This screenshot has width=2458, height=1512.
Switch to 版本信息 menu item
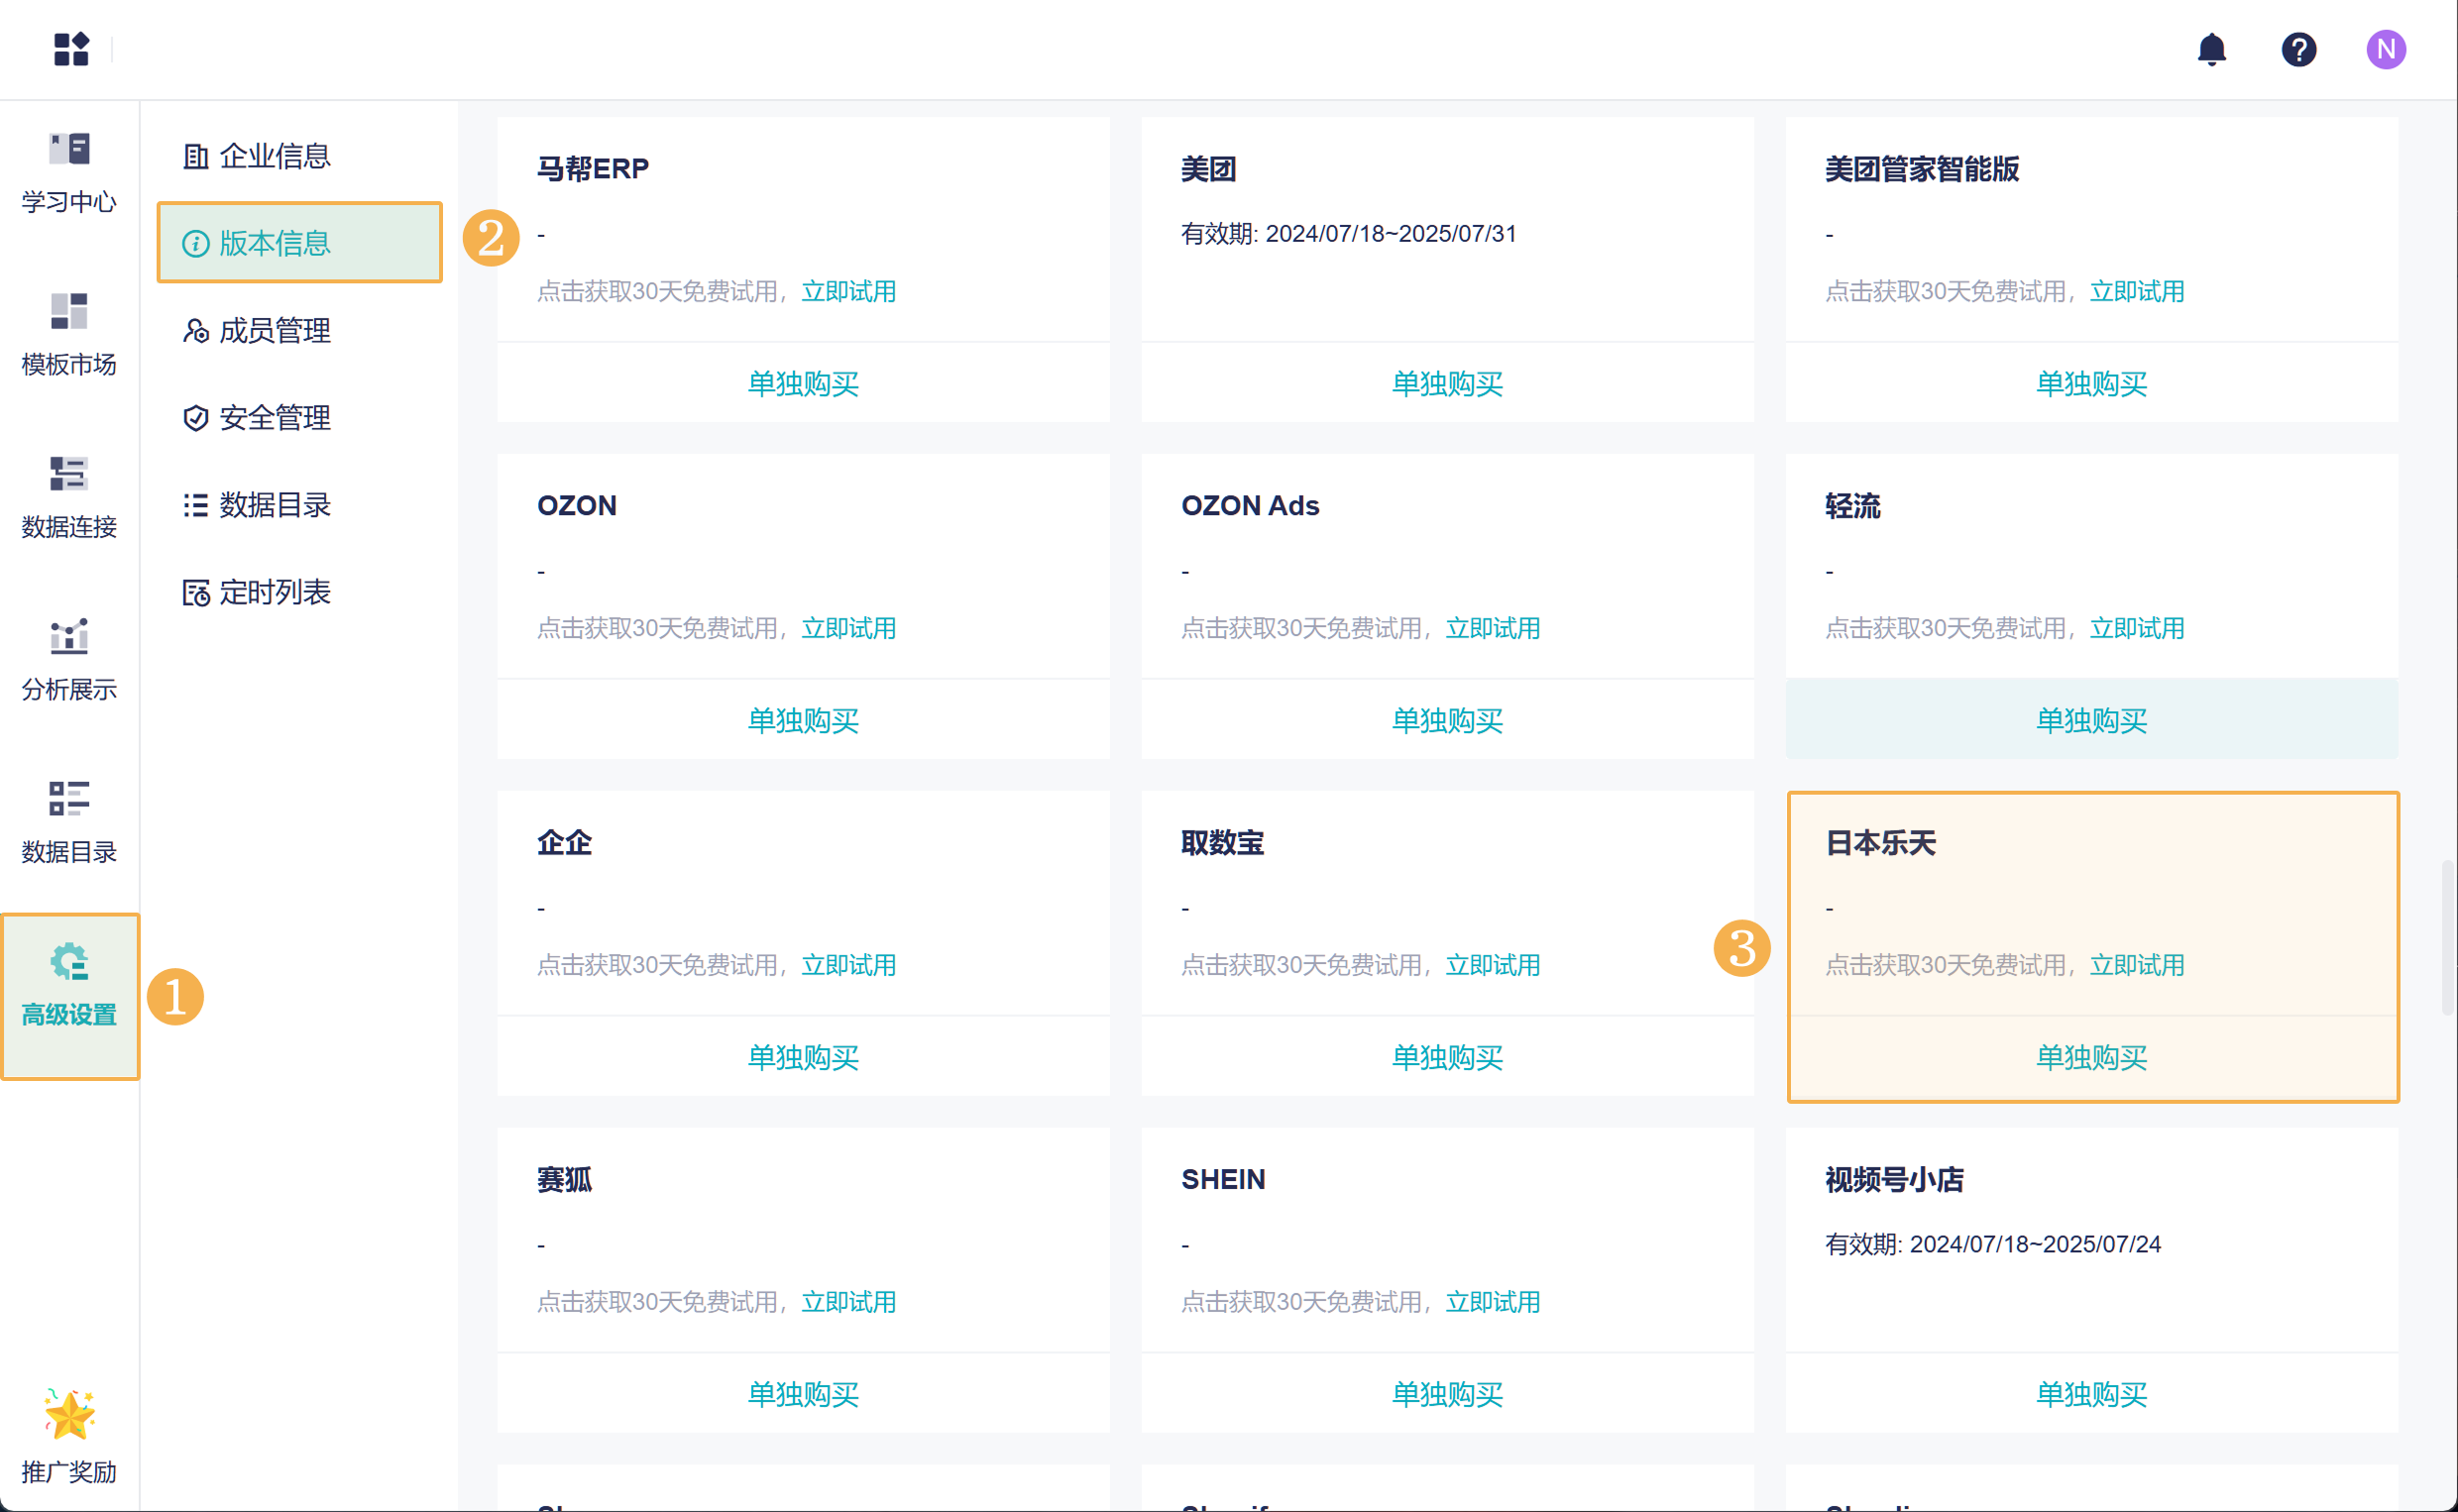274,243
